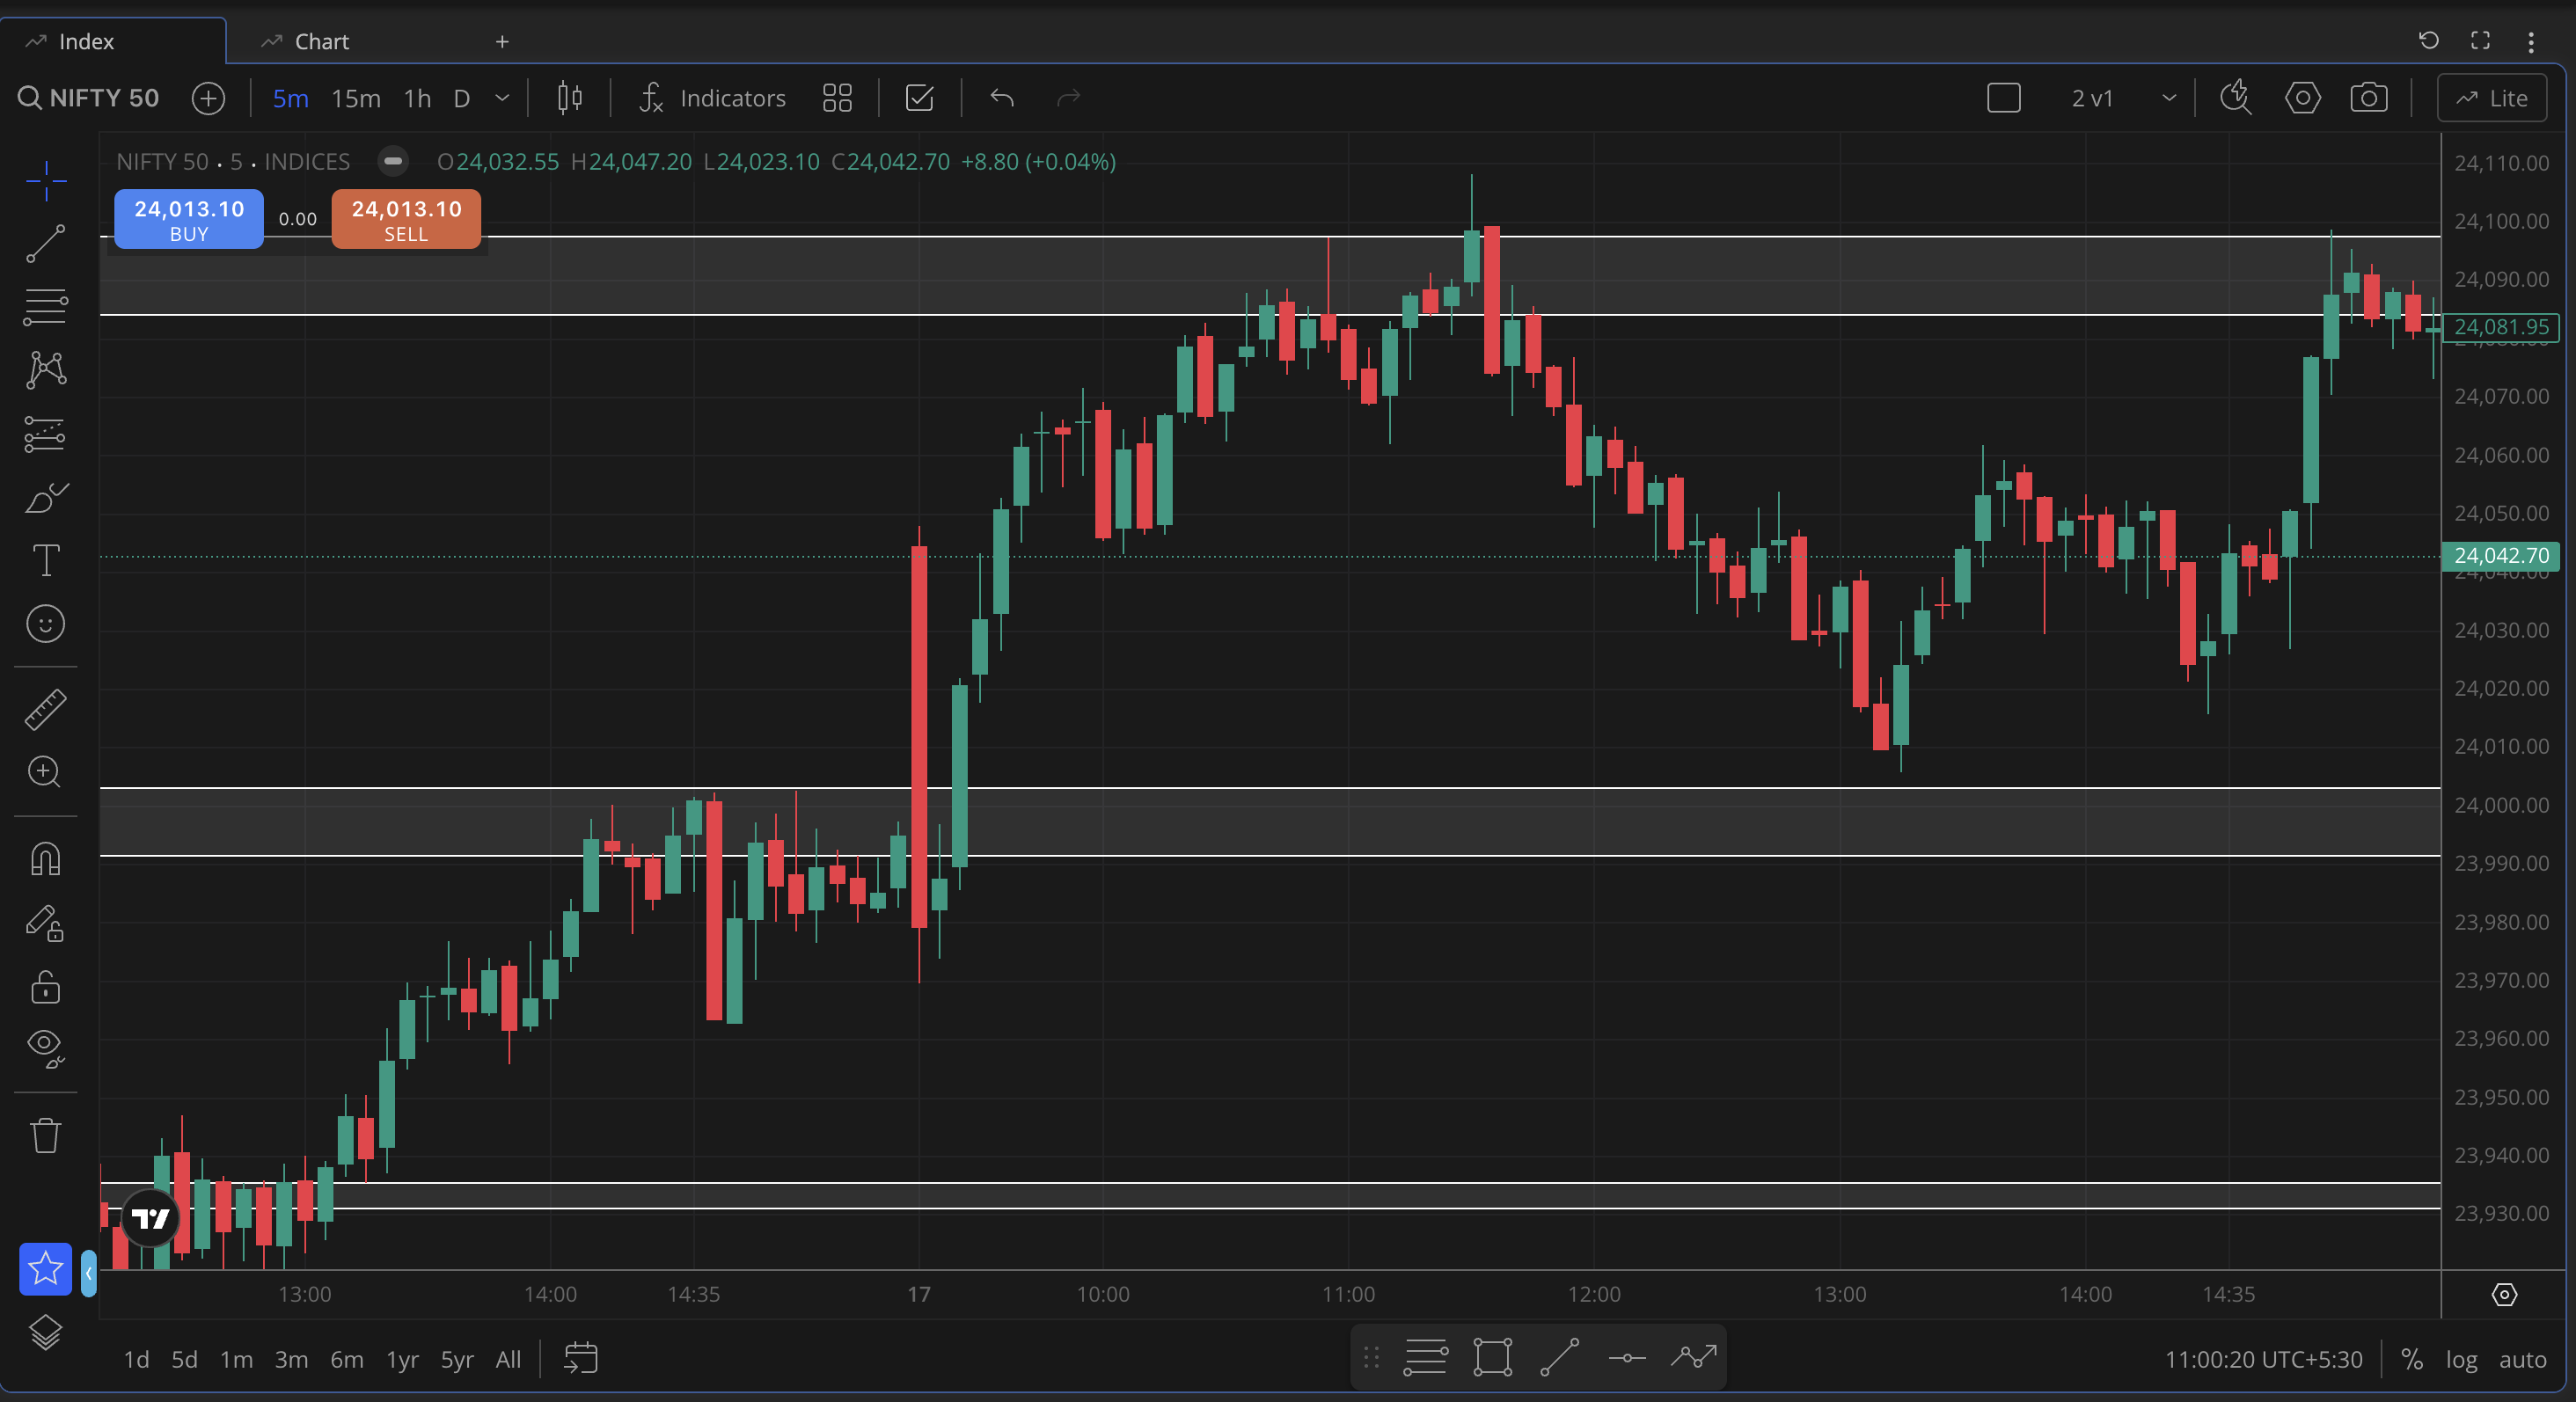Open the quick search lightning icon
Image resolution: width=2576 pixels, height=1402 pixels.
tap(2236, 98)
